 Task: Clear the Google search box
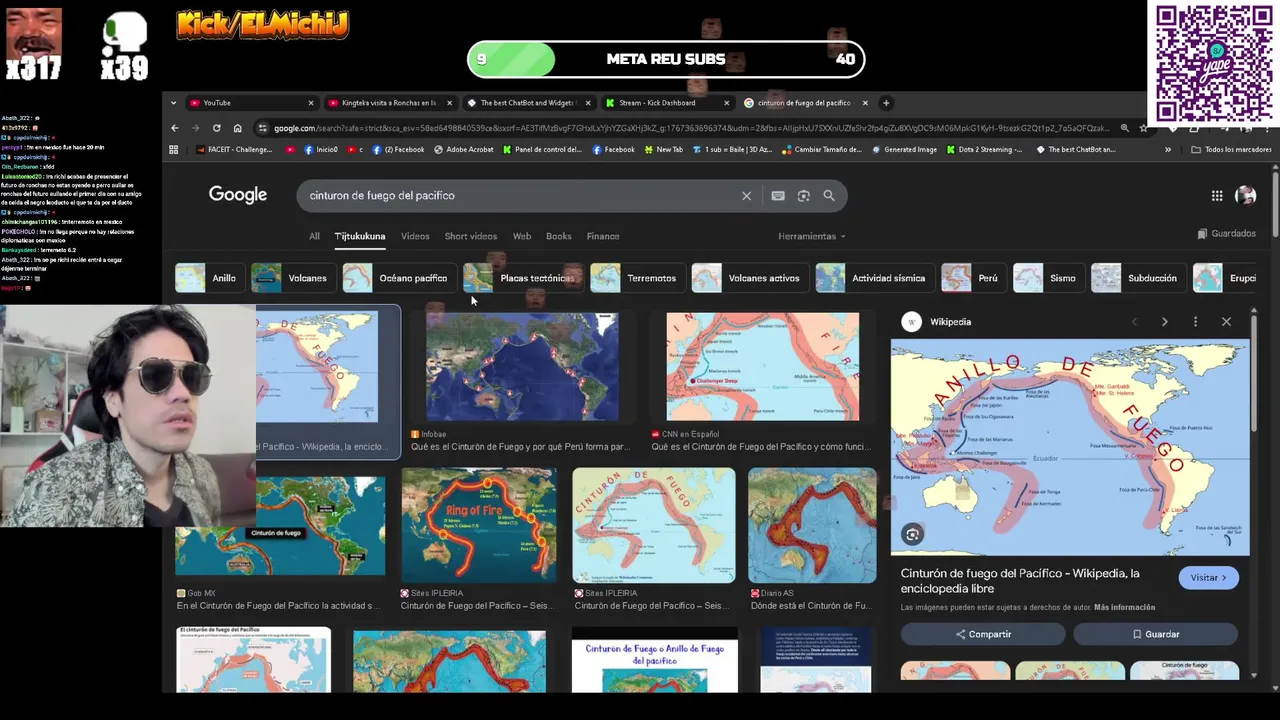point(746,196)
